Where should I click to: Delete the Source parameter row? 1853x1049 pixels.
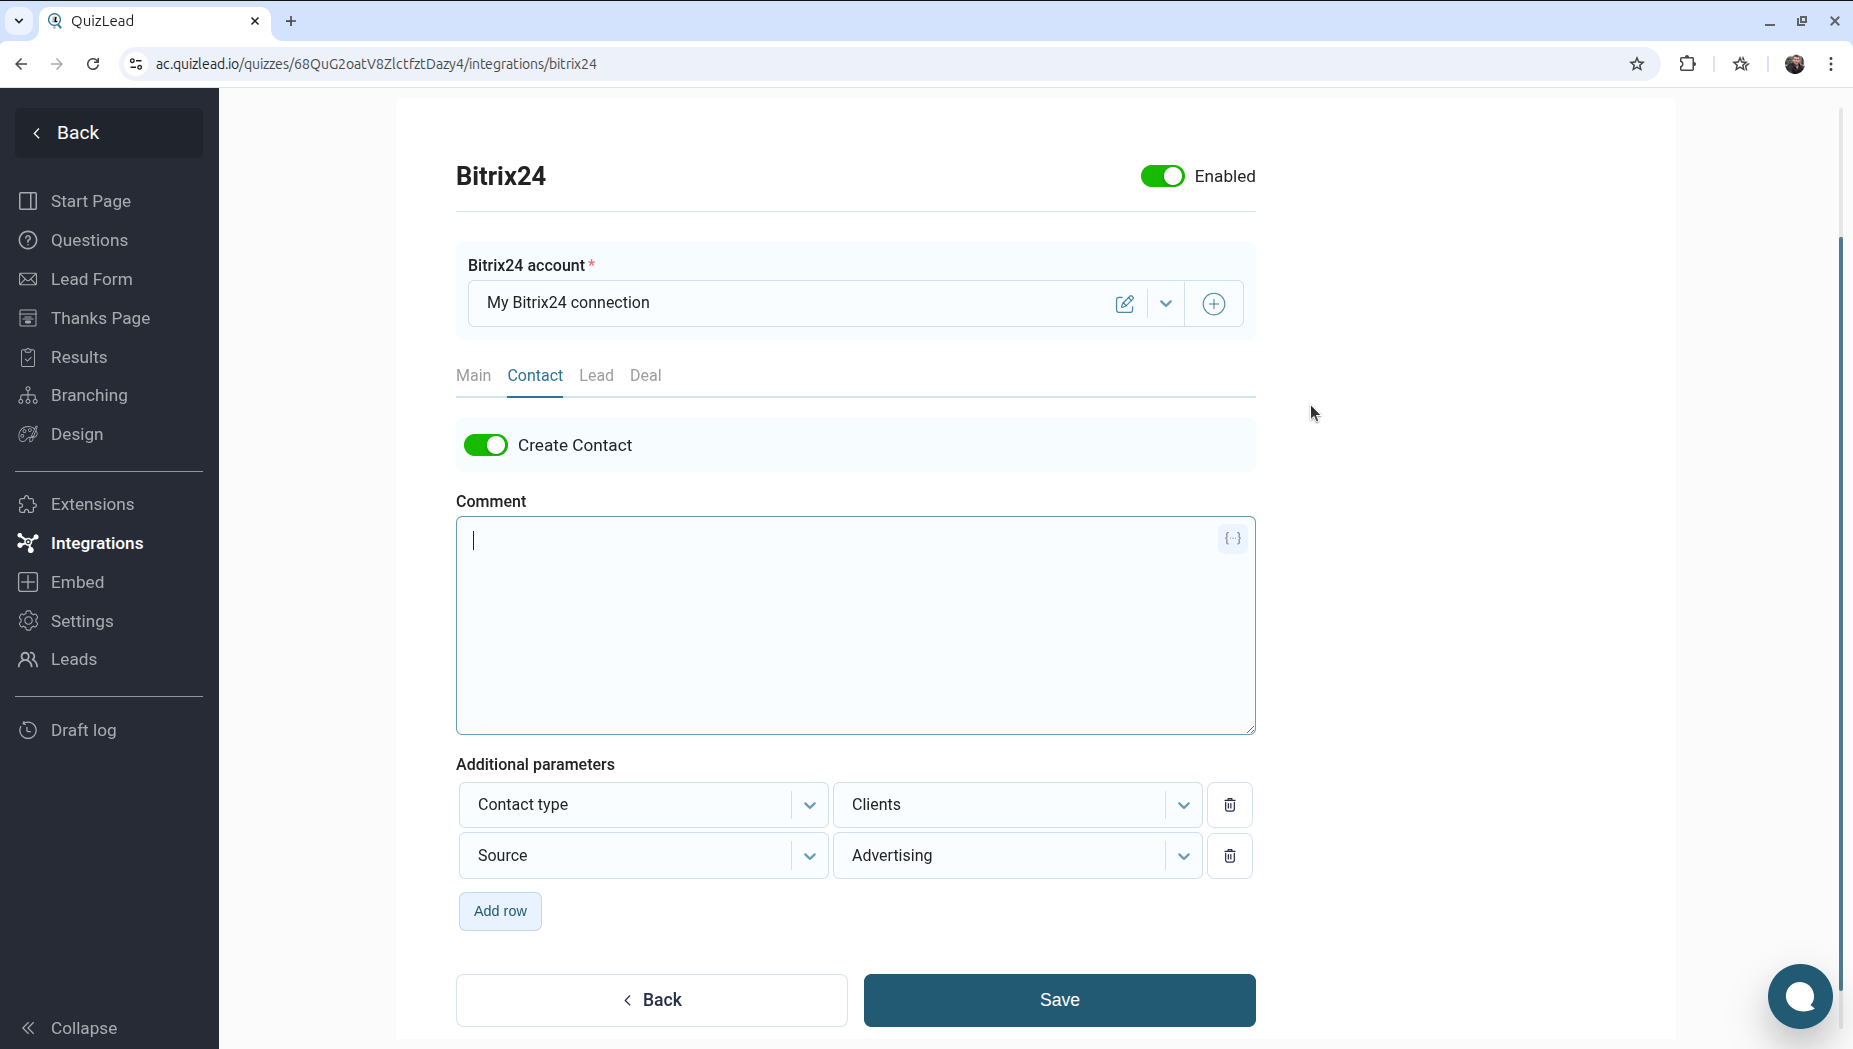pos(1229,856)
